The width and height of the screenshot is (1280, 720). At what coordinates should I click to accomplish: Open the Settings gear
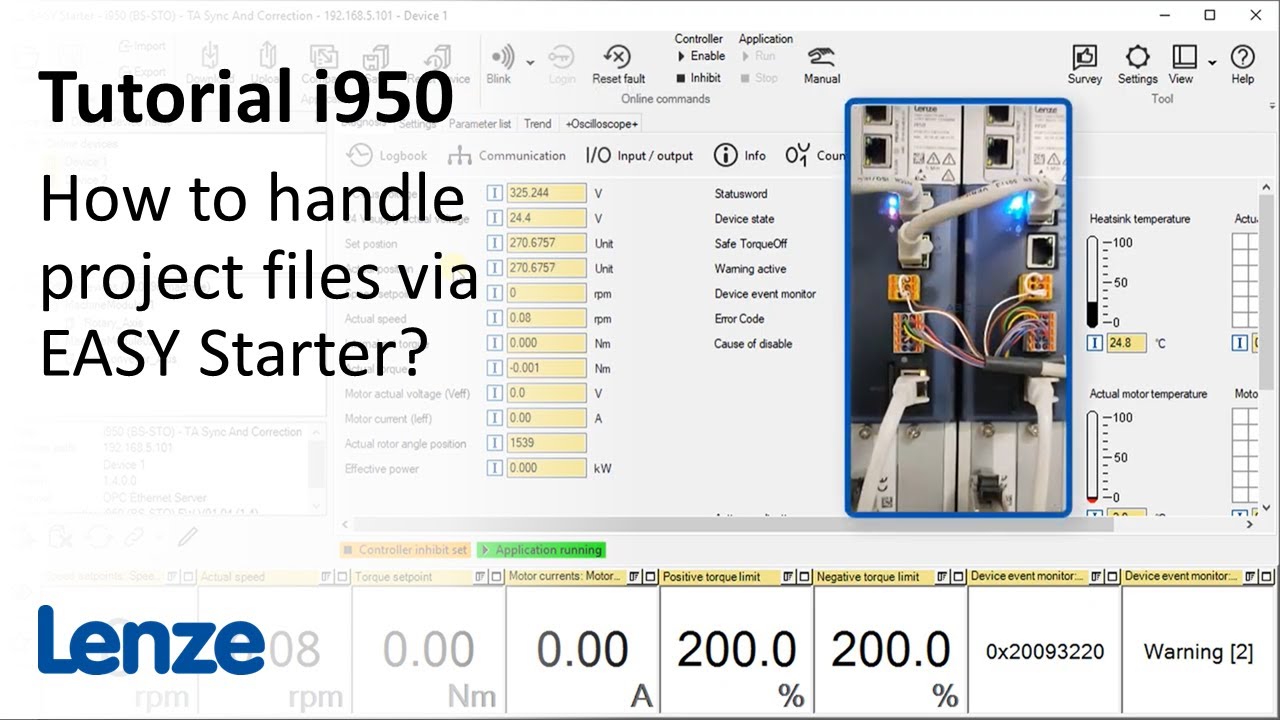(x=1137, y=57)
